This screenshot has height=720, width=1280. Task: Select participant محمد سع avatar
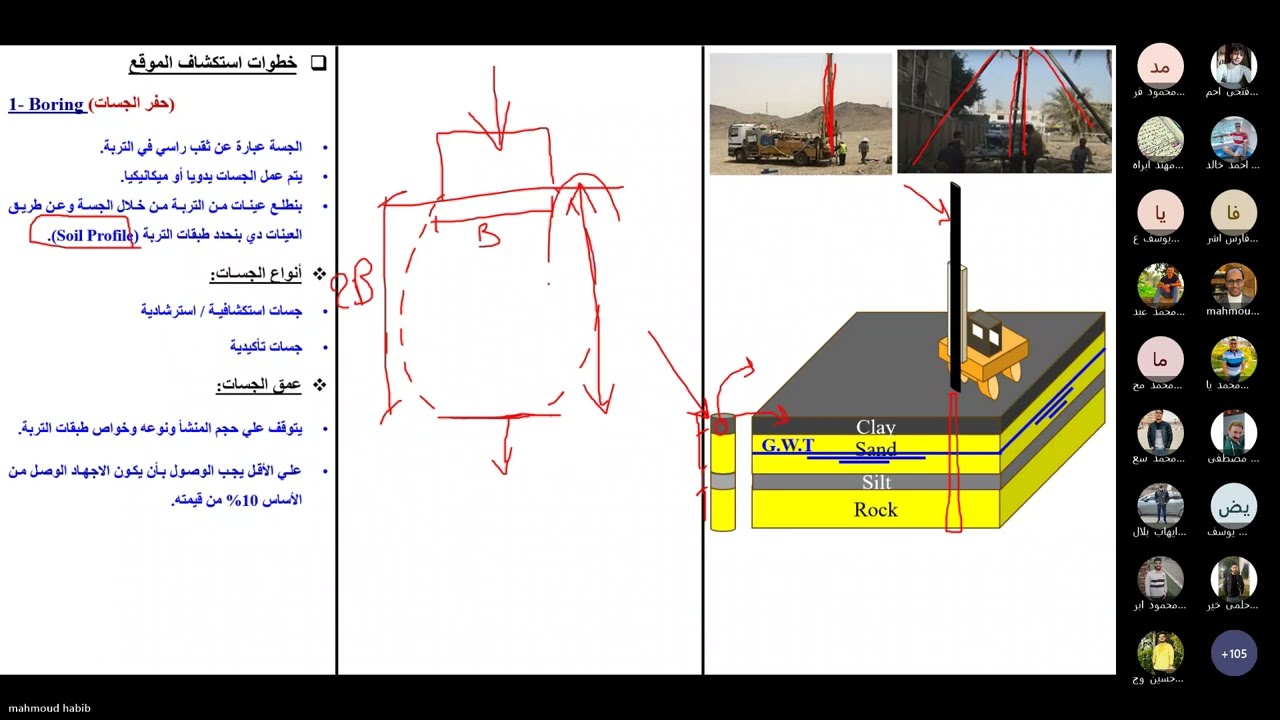(1160, 433)
